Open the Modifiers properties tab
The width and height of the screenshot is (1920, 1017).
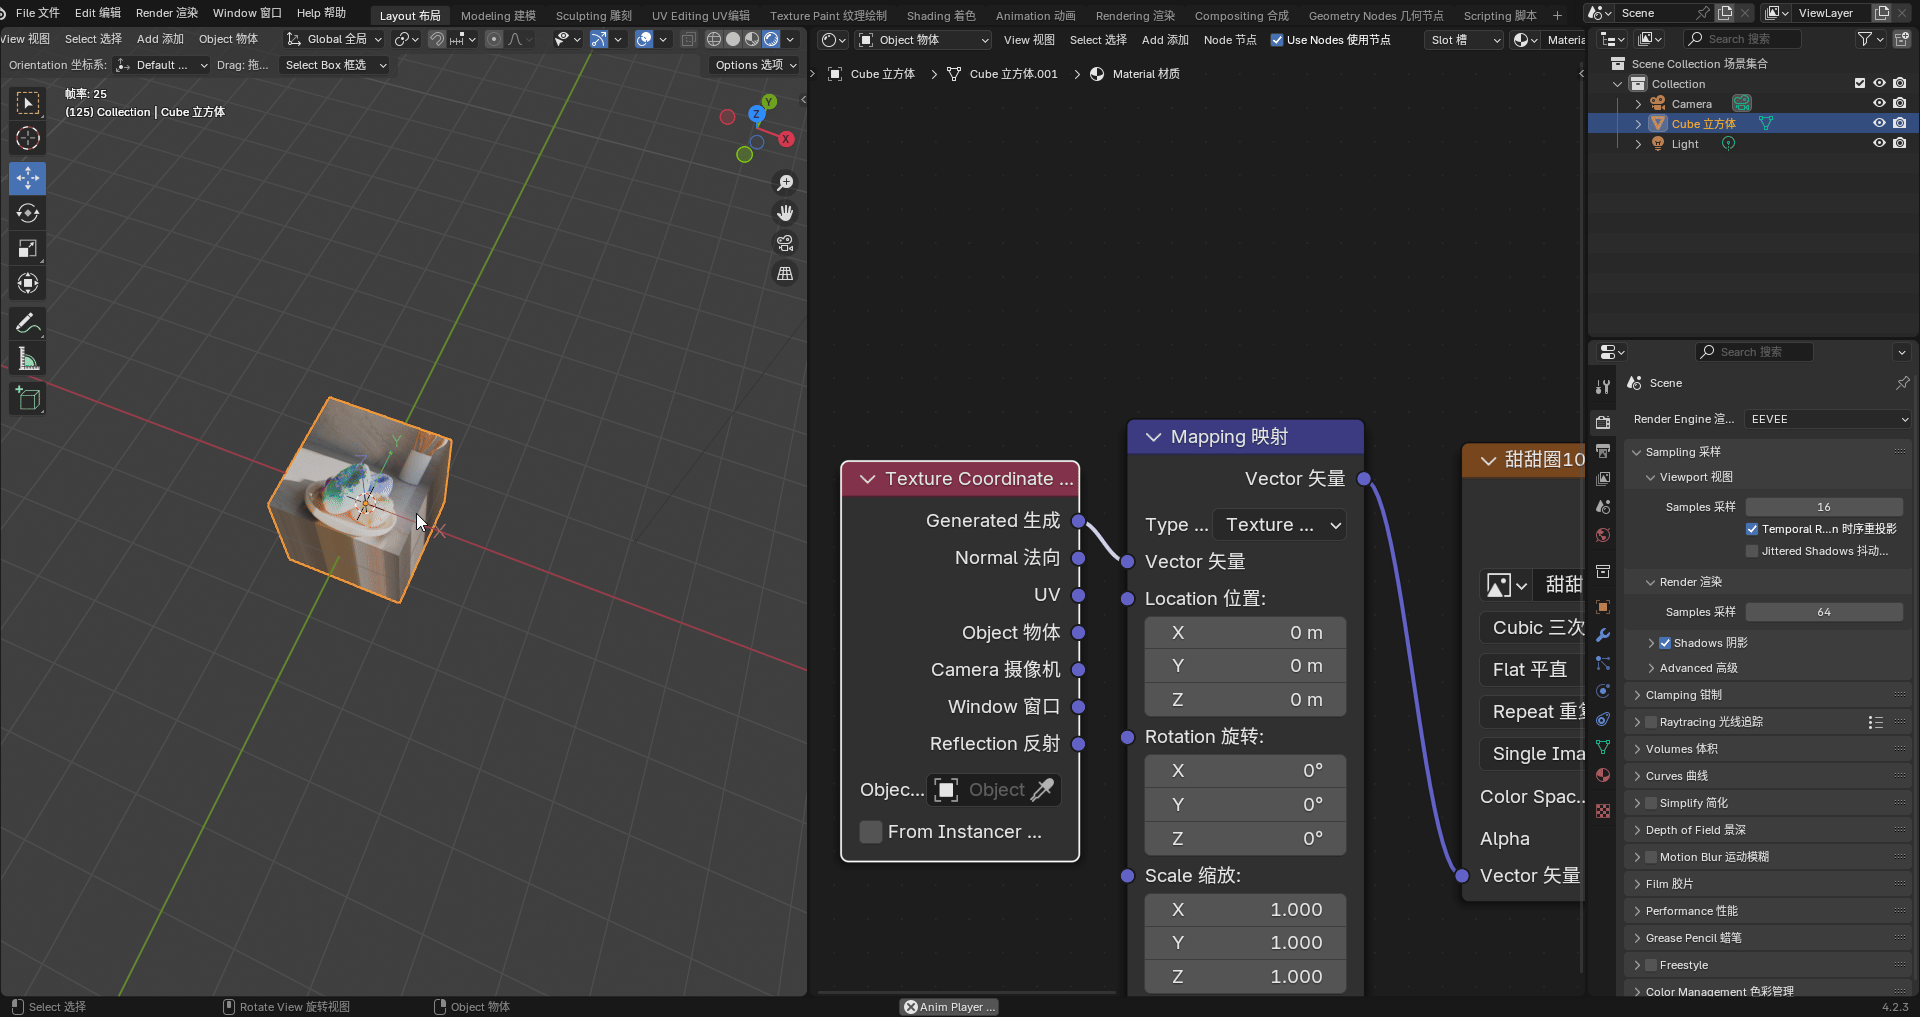1603,635
